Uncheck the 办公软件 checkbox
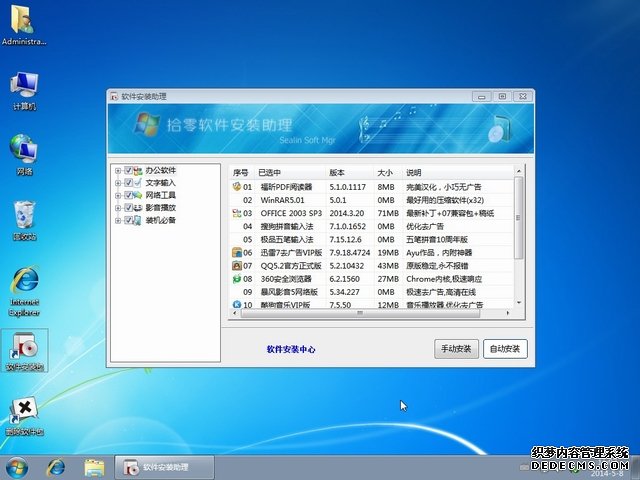This screenshot has height=480, width=640. coord(128,171)
